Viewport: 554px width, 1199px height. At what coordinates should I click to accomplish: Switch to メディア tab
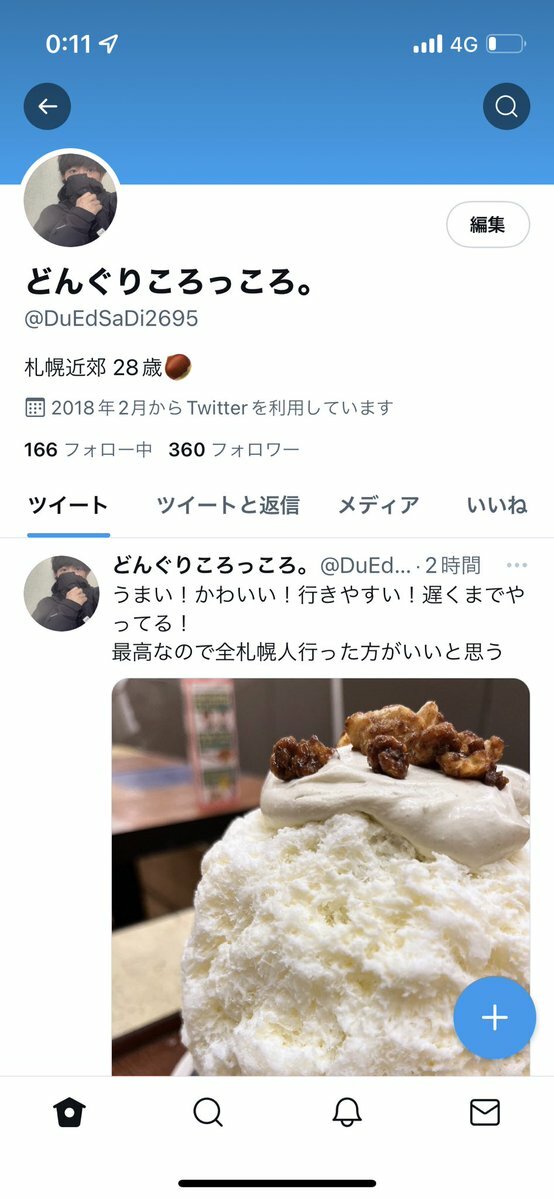[x=379, y=505]
